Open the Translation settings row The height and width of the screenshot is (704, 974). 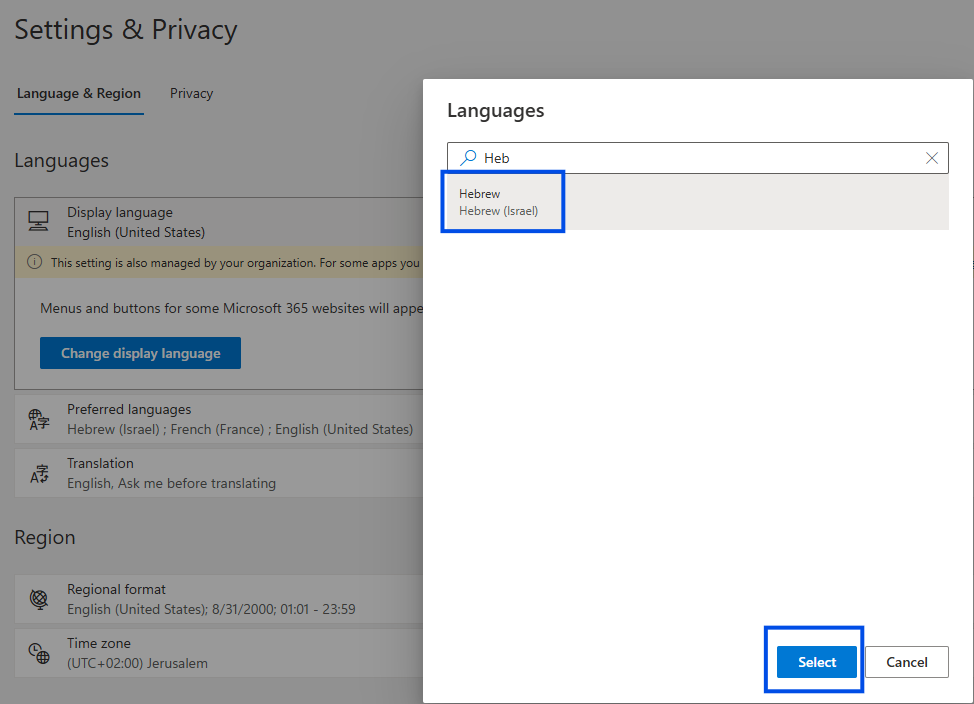tap(219, 473)
